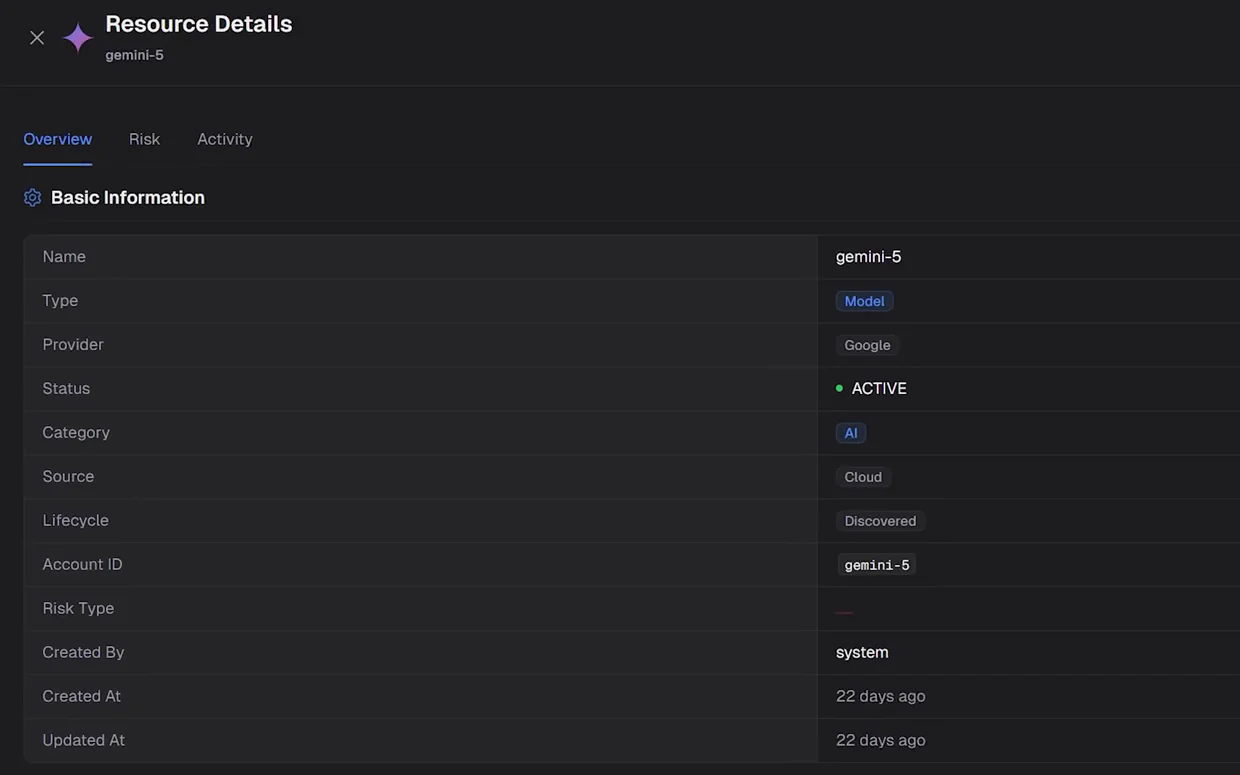Click the Type field label

pos(60,301)
